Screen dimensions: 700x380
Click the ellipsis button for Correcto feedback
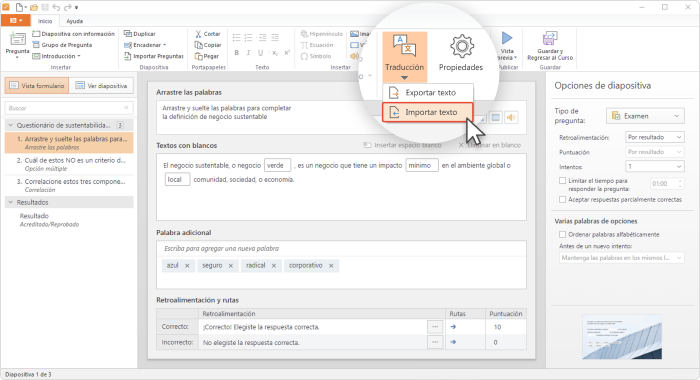click(435, 327)
